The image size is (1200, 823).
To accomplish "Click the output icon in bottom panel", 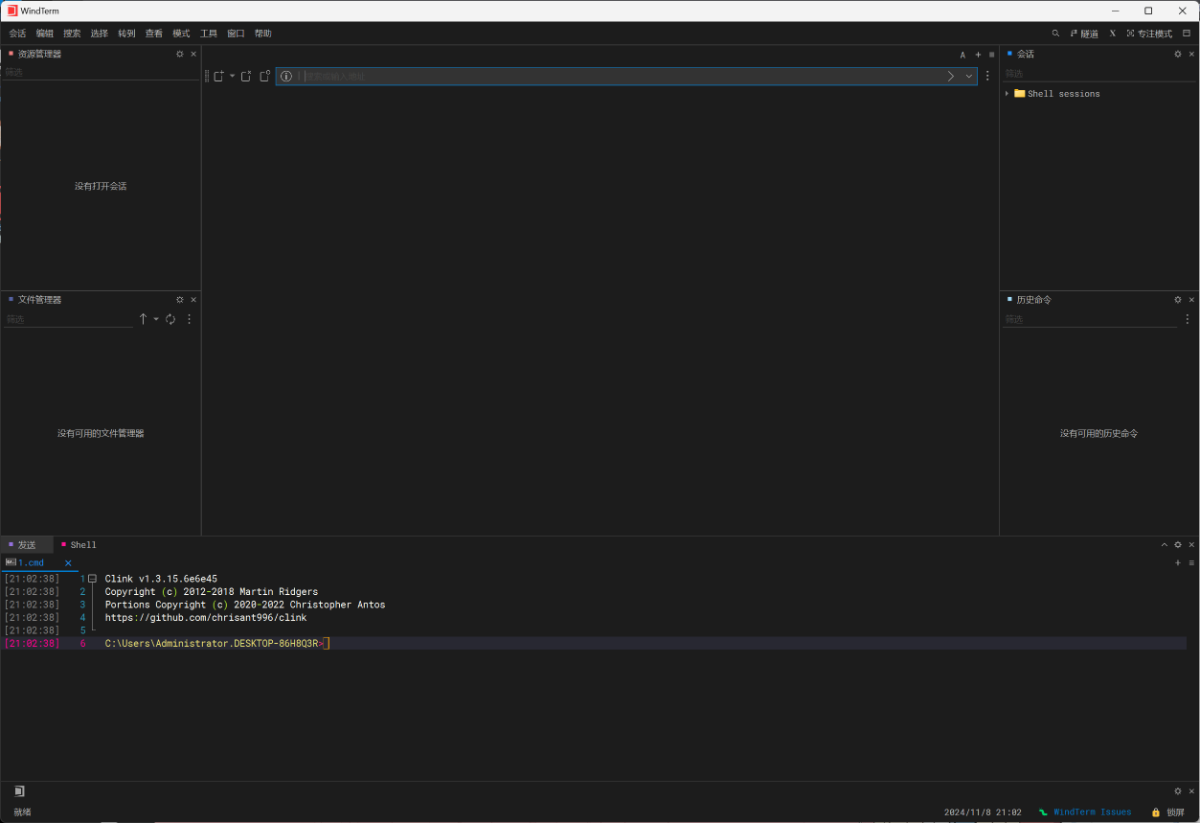I will coord(19,791).
